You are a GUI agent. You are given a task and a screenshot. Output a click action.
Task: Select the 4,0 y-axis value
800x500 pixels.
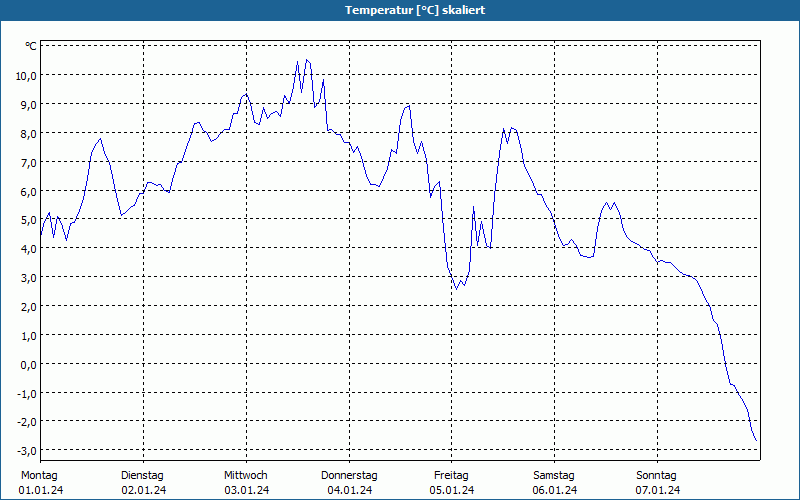click(29, 248)
